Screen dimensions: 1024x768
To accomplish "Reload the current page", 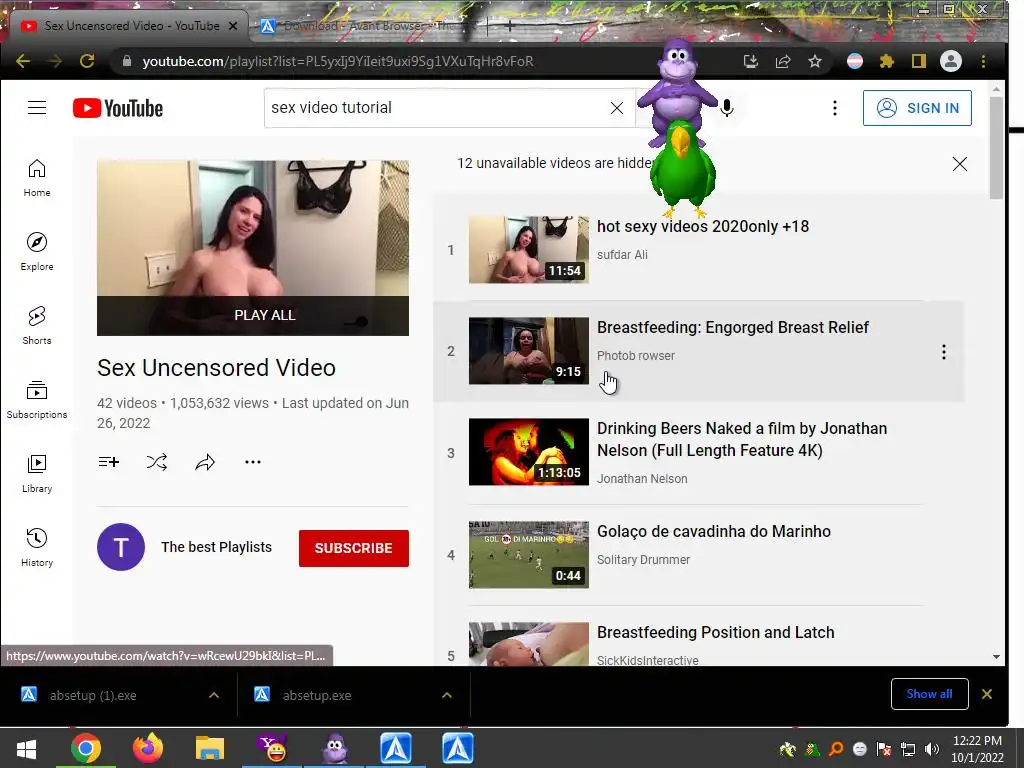I will [x=87, y=61].
